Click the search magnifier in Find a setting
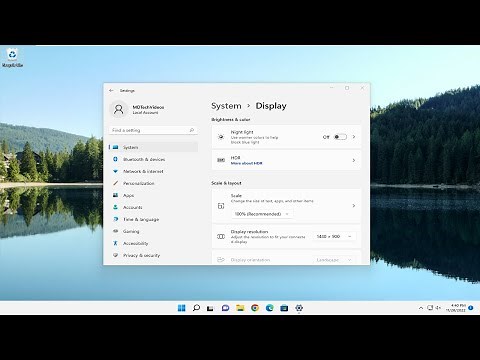 pos(192,130)
